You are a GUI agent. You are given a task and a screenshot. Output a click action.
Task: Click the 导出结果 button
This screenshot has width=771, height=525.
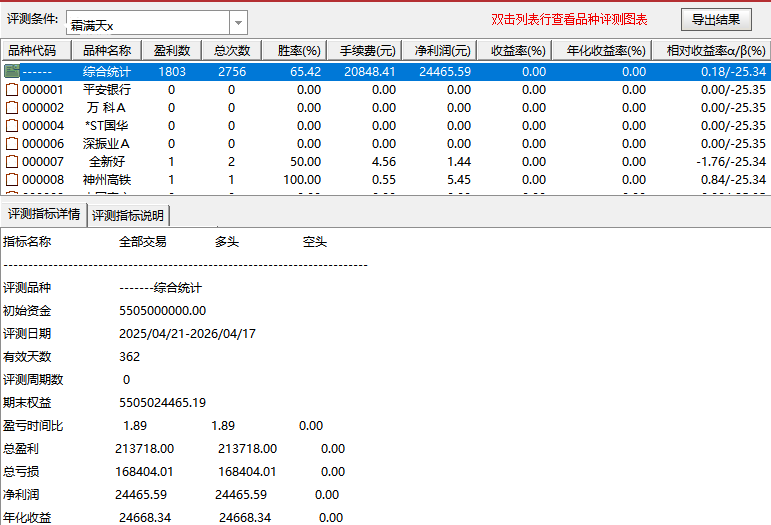tap(716, 20)
